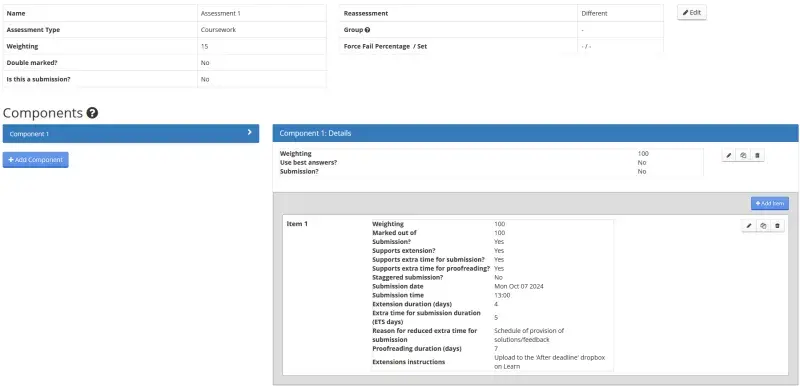
Task: Click the 'Use best answers?' label
Action: pos(309,163)
